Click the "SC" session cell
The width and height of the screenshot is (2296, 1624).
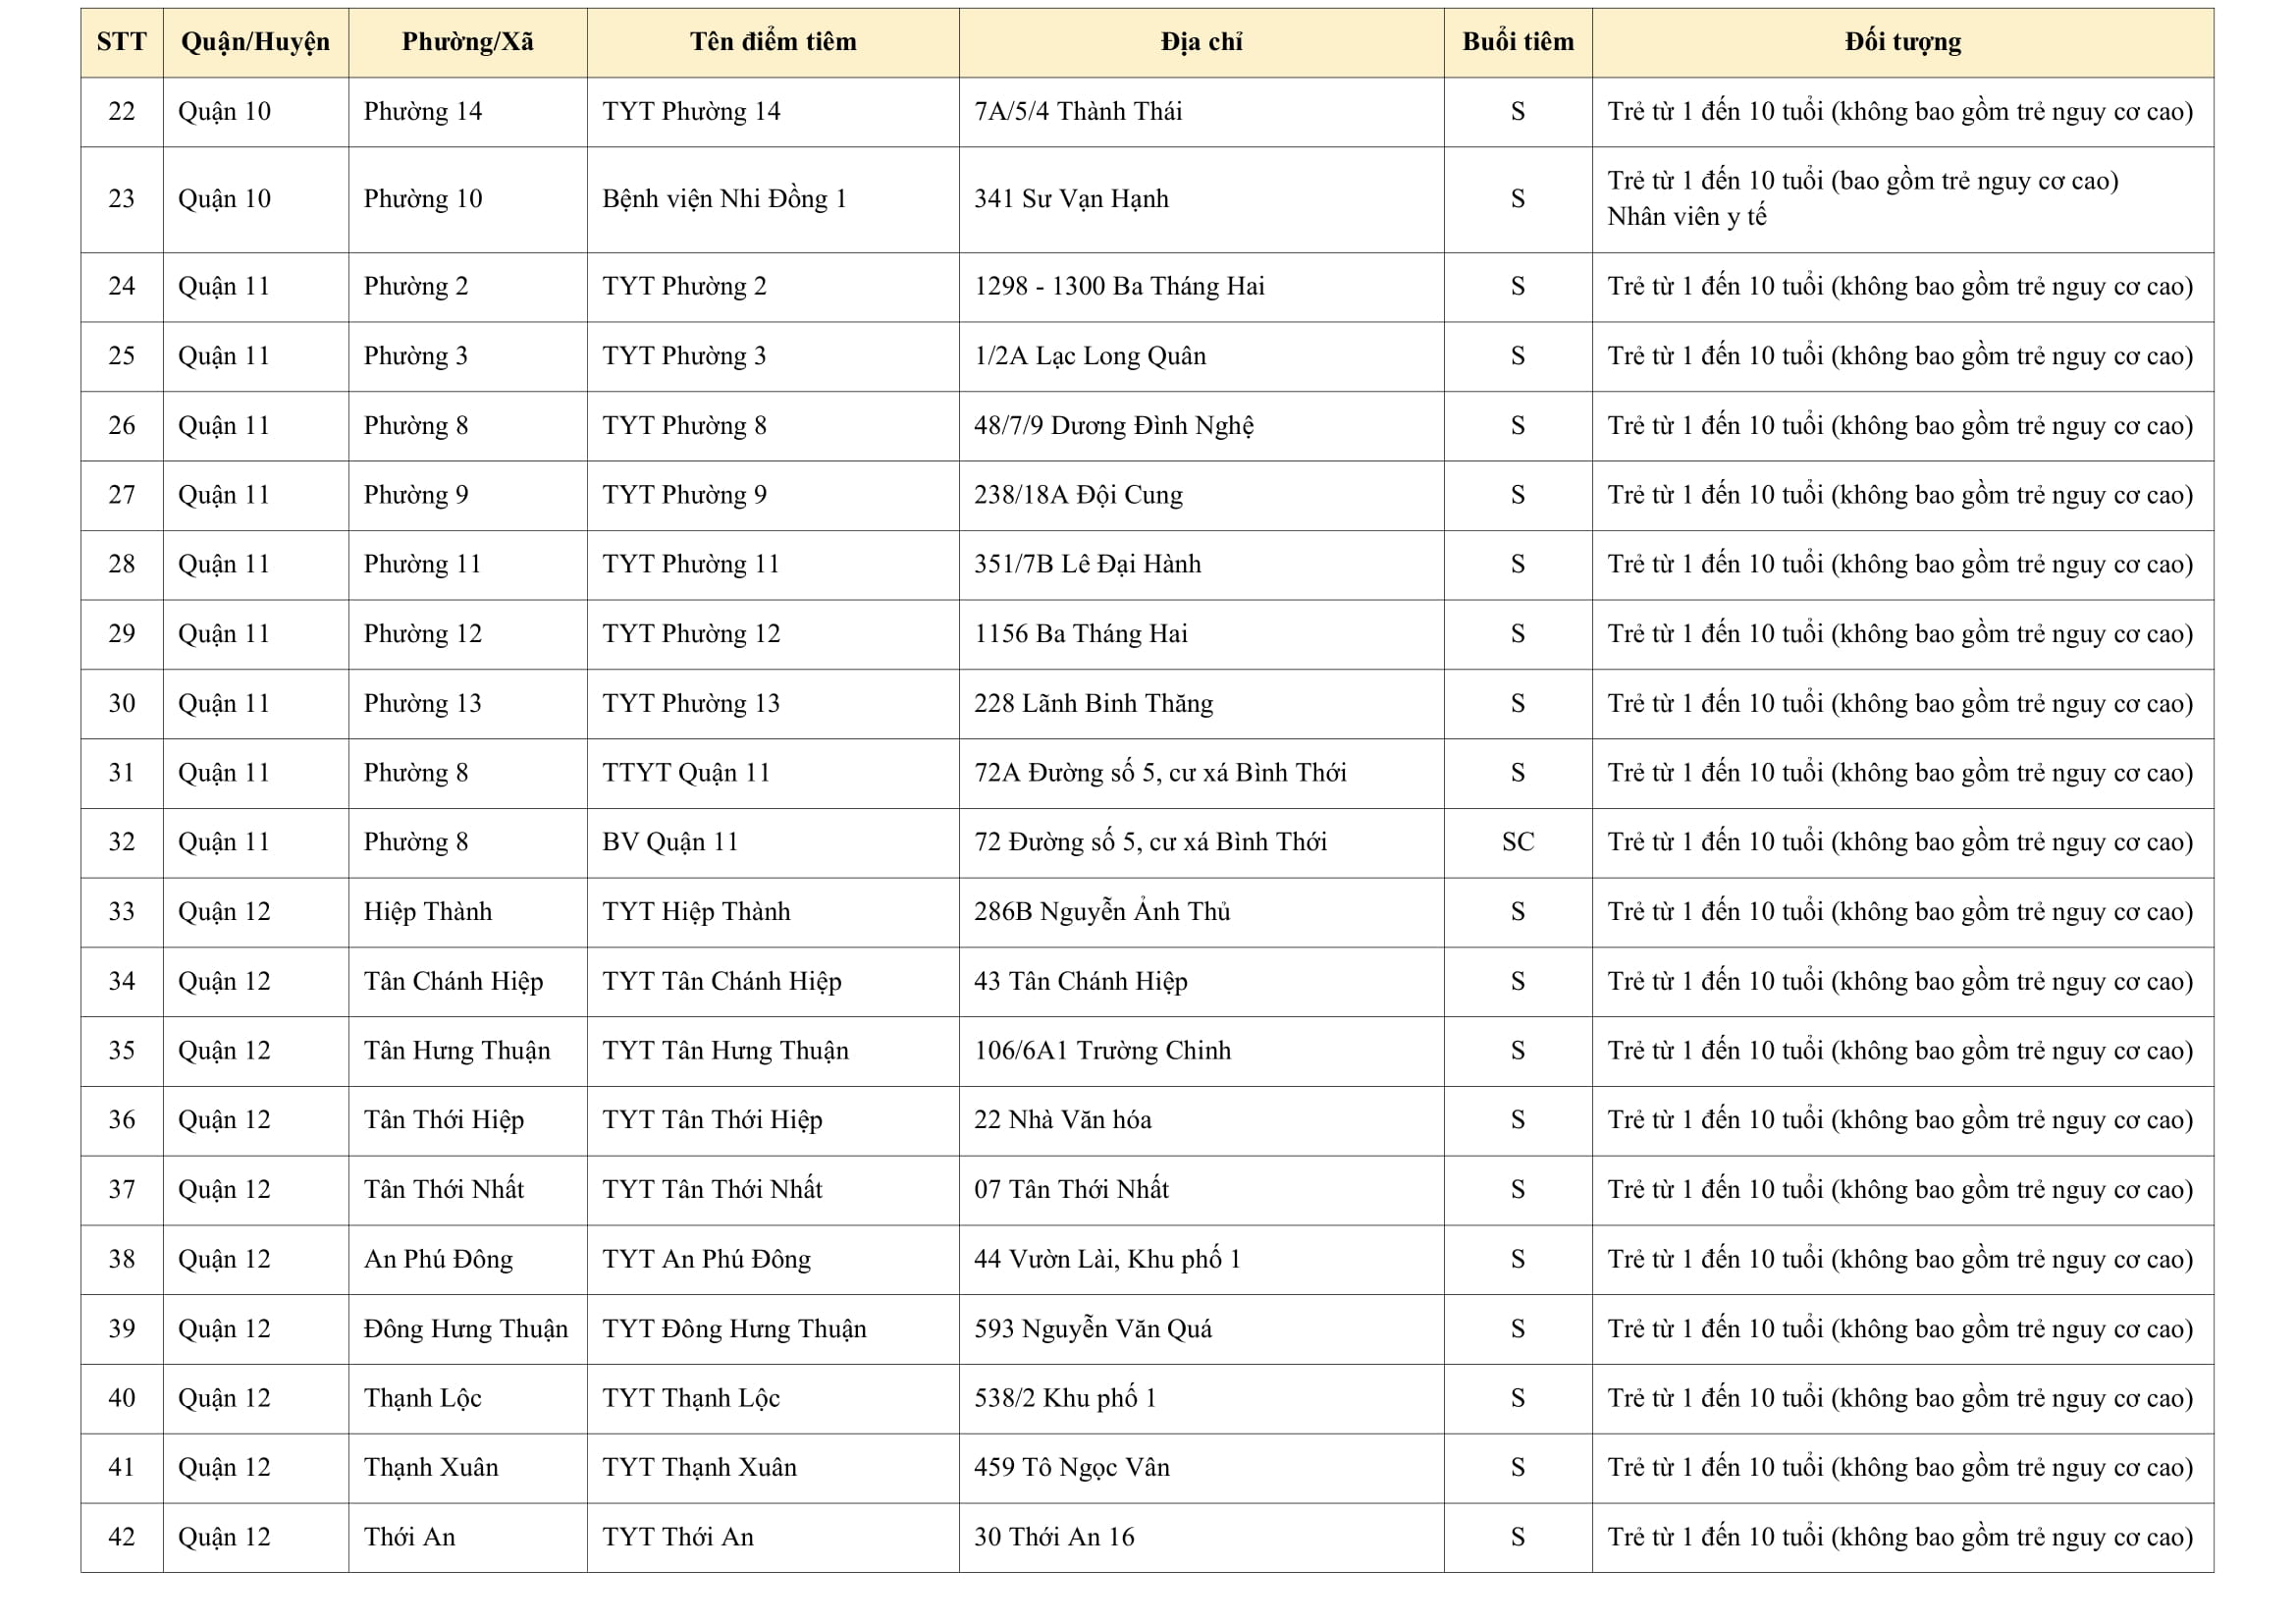click(x=1517, y=842)
